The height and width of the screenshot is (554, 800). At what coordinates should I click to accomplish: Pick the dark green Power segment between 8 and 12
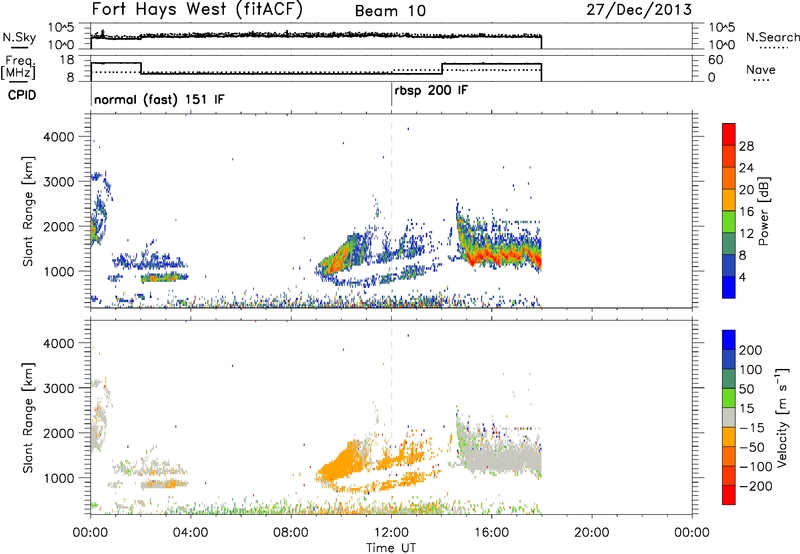(729, 244)
